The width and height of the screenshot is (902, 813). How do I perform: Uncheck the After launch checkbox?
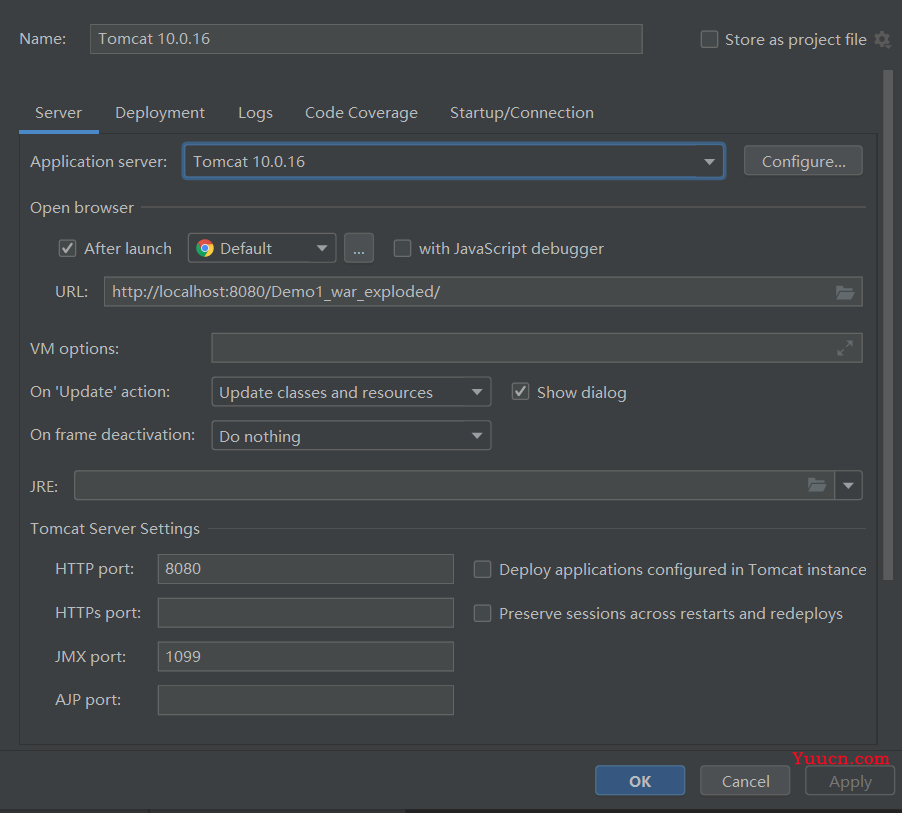pyautogui.click(x=67, y=249)
